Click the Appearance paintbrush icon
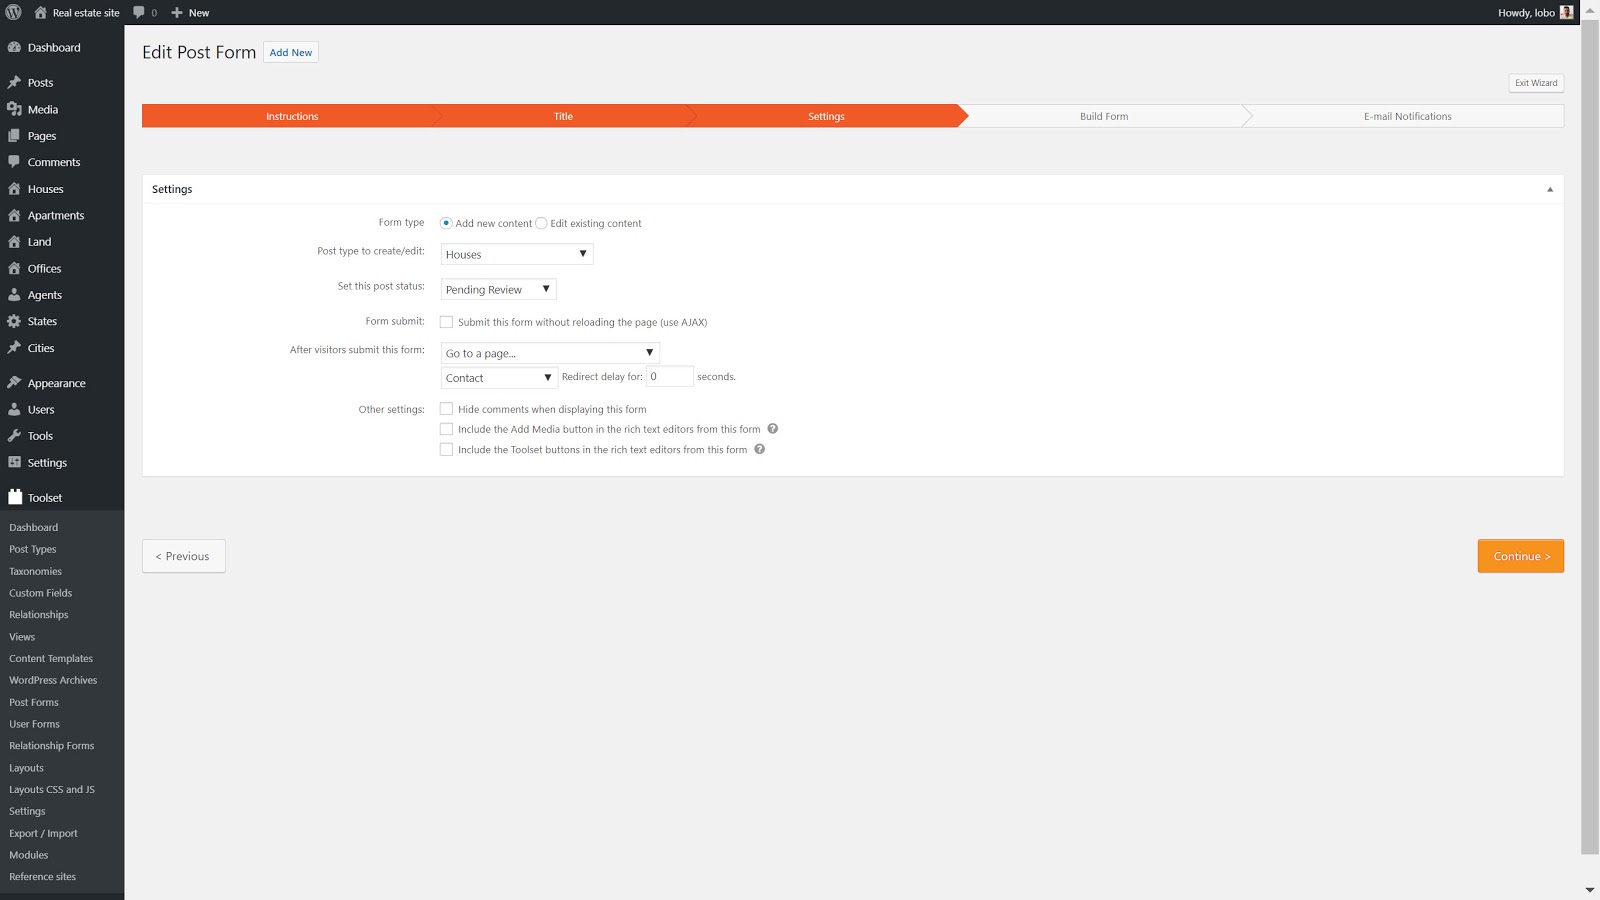1600x900 pixels. [x=14, y=383]
